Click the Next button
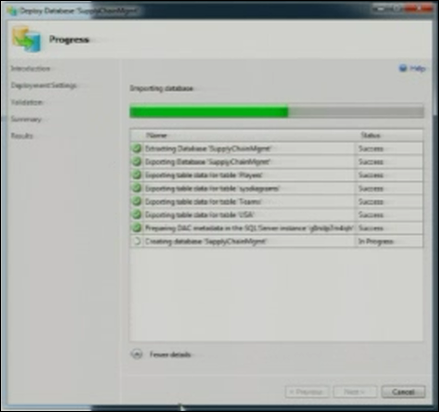The height and width of the screenshot is (412, 439). click(x=355, y=392)
